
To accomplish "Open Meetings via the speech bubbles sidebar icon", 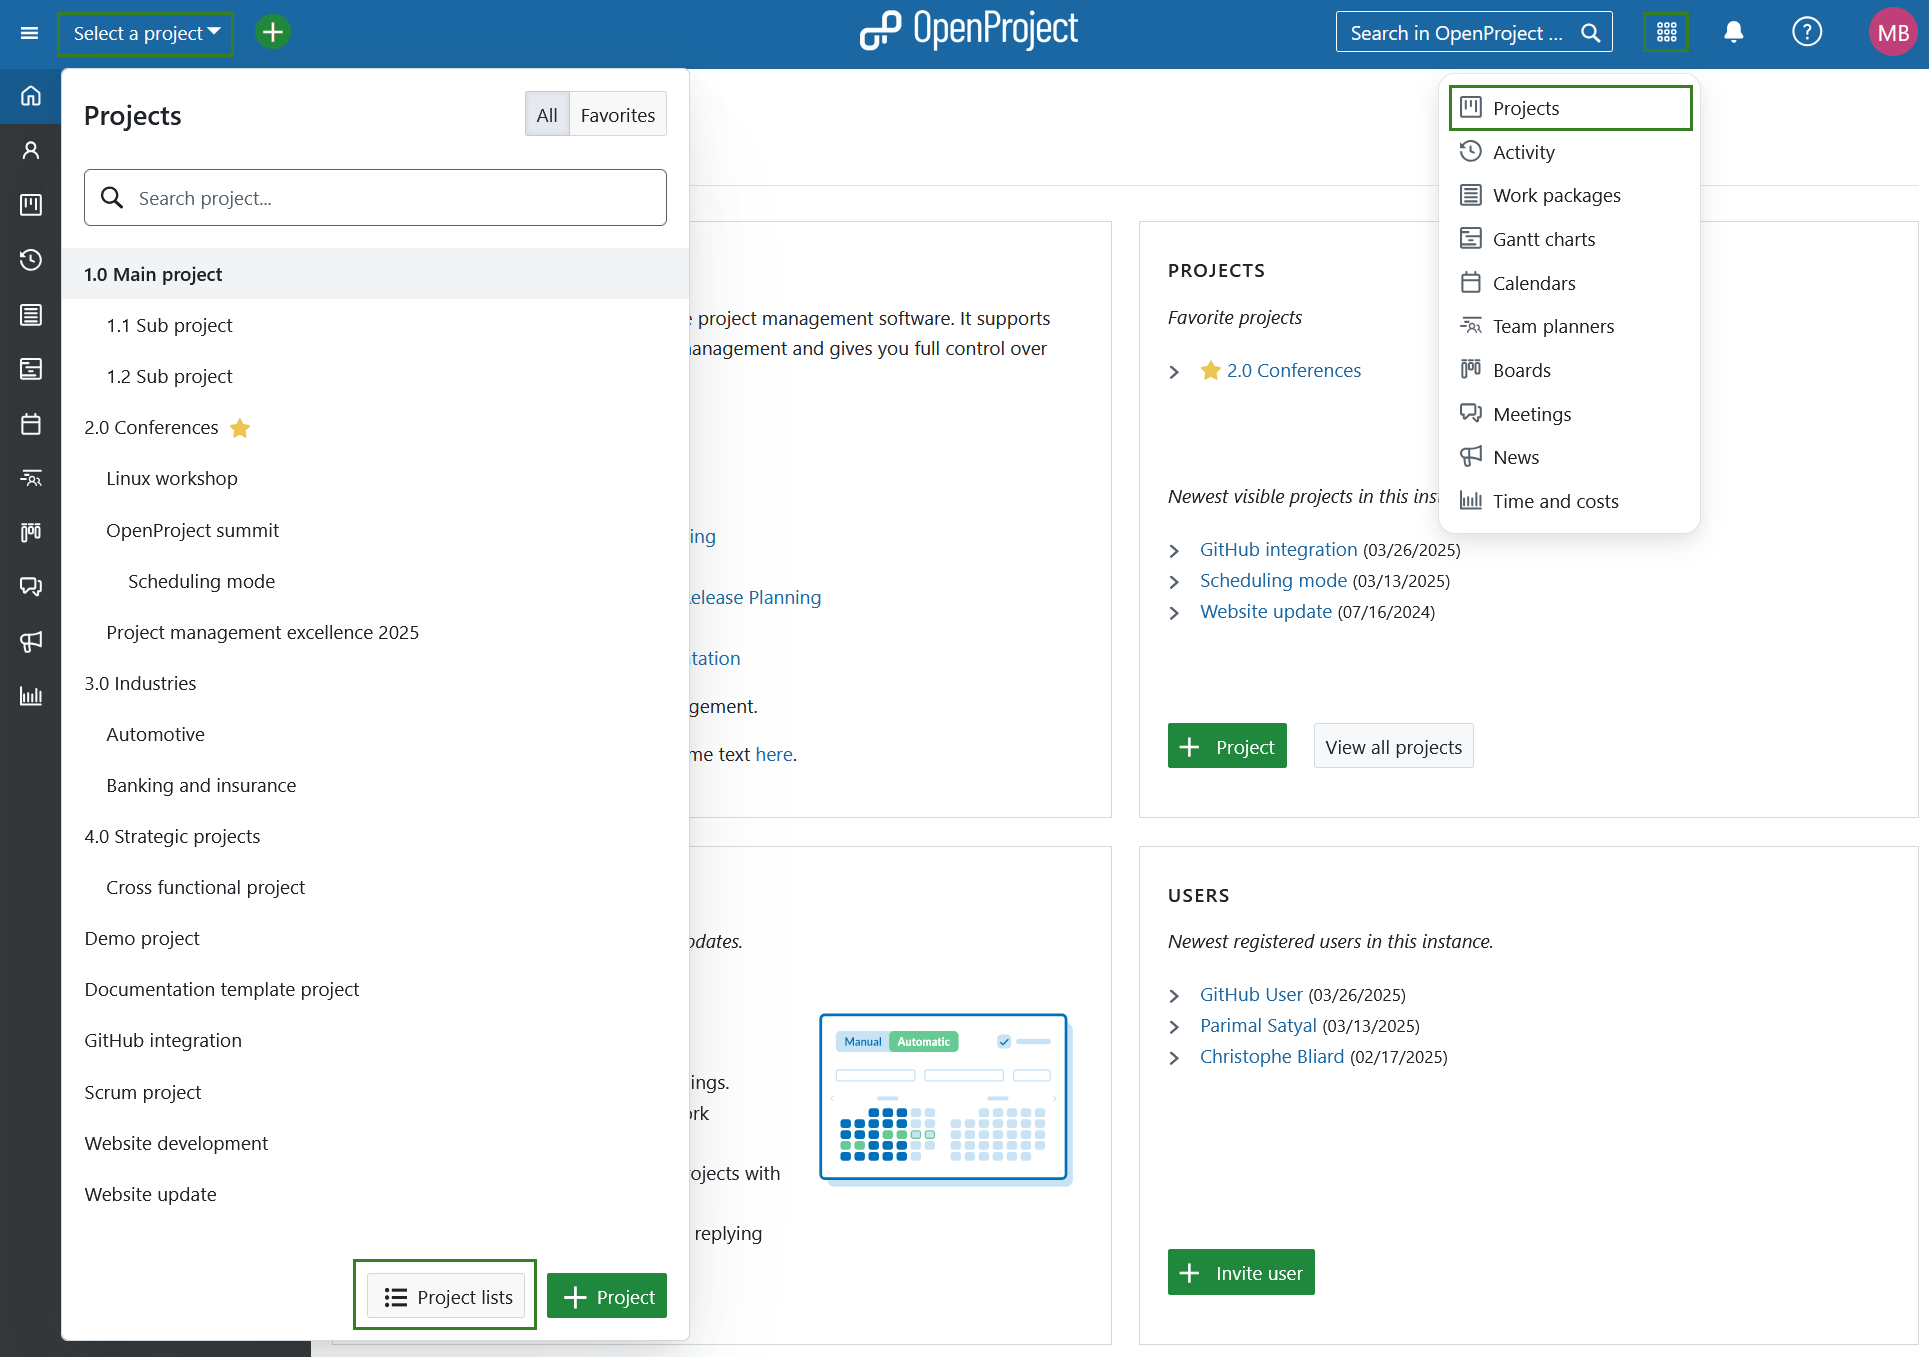I will 30,587.
